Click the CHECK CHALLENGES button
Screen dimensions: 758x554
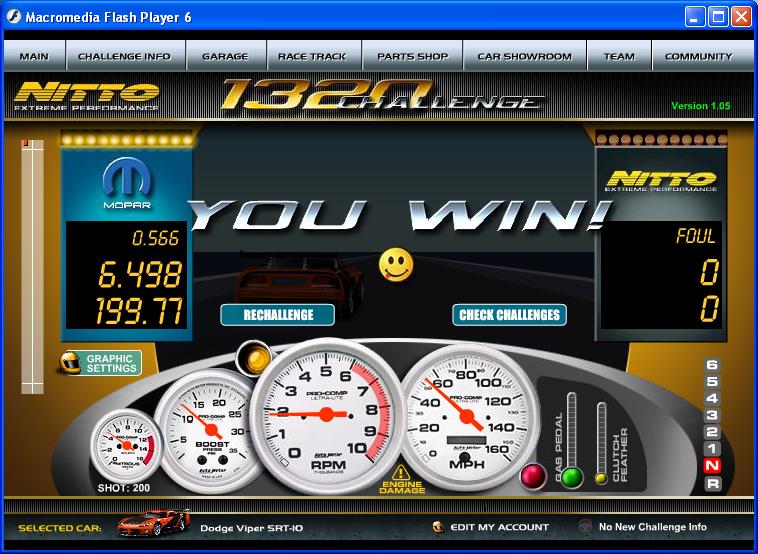coord(510,315)
